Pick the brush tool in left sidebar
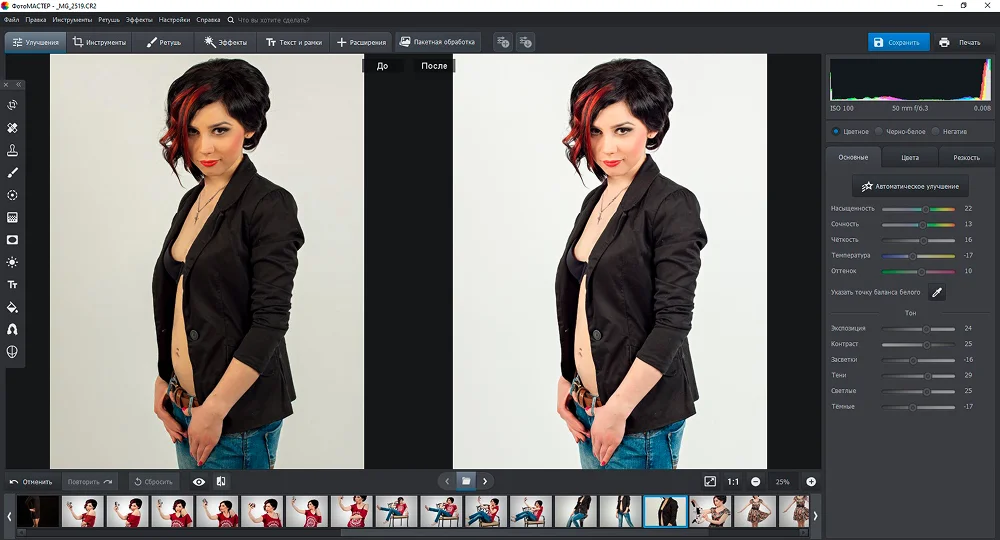 click(x=13, y=173)
